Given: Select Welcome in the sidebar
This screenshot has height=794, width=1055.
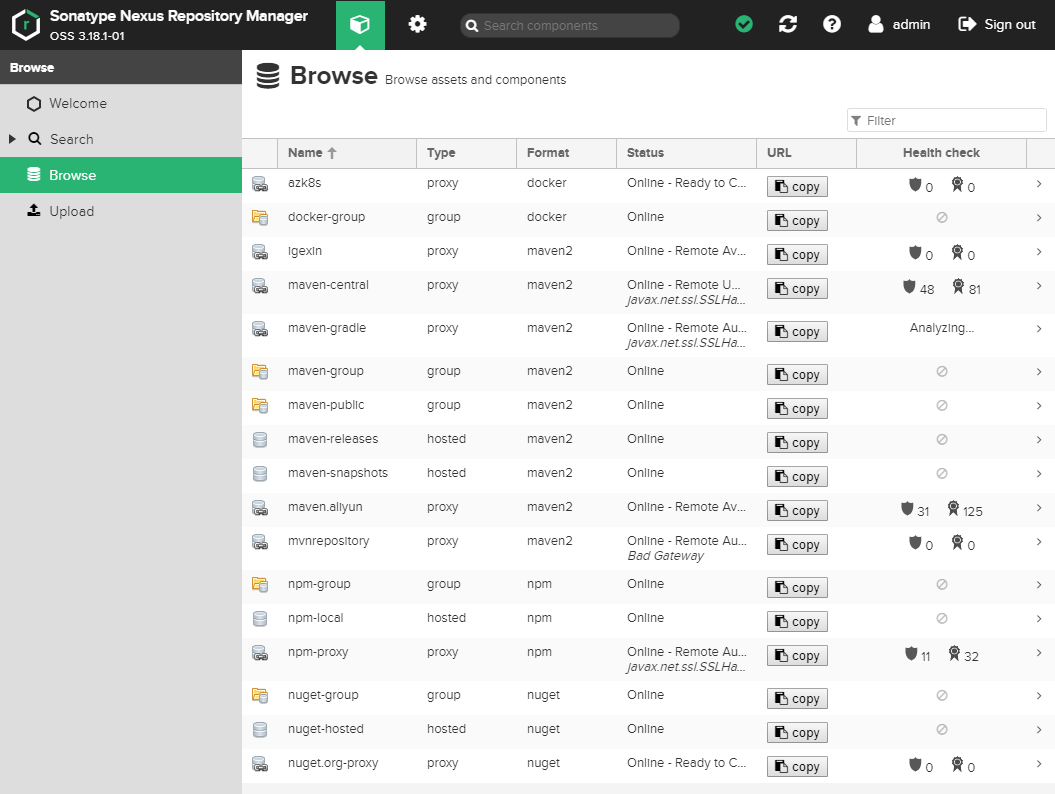Looking at the screenshot, I should click(x=121, y=104).
